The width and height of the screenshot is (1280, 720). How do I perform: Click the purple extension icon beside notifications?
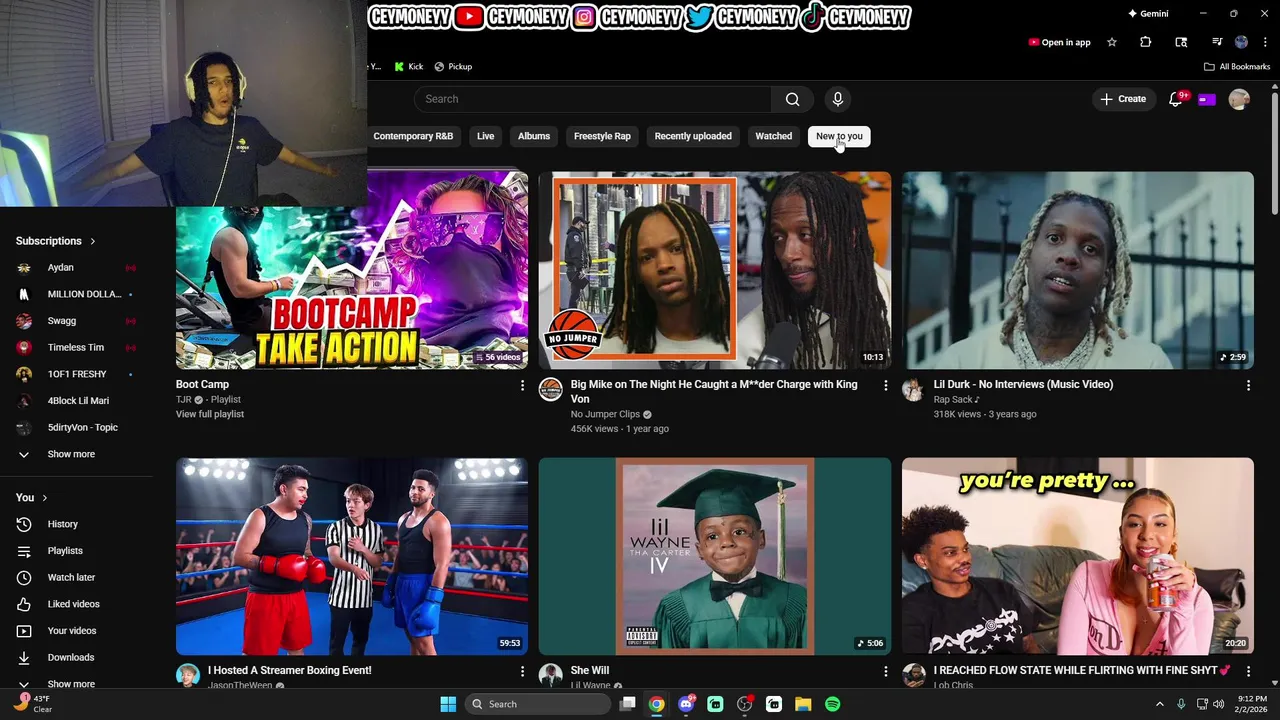(x=1207, y=99)
